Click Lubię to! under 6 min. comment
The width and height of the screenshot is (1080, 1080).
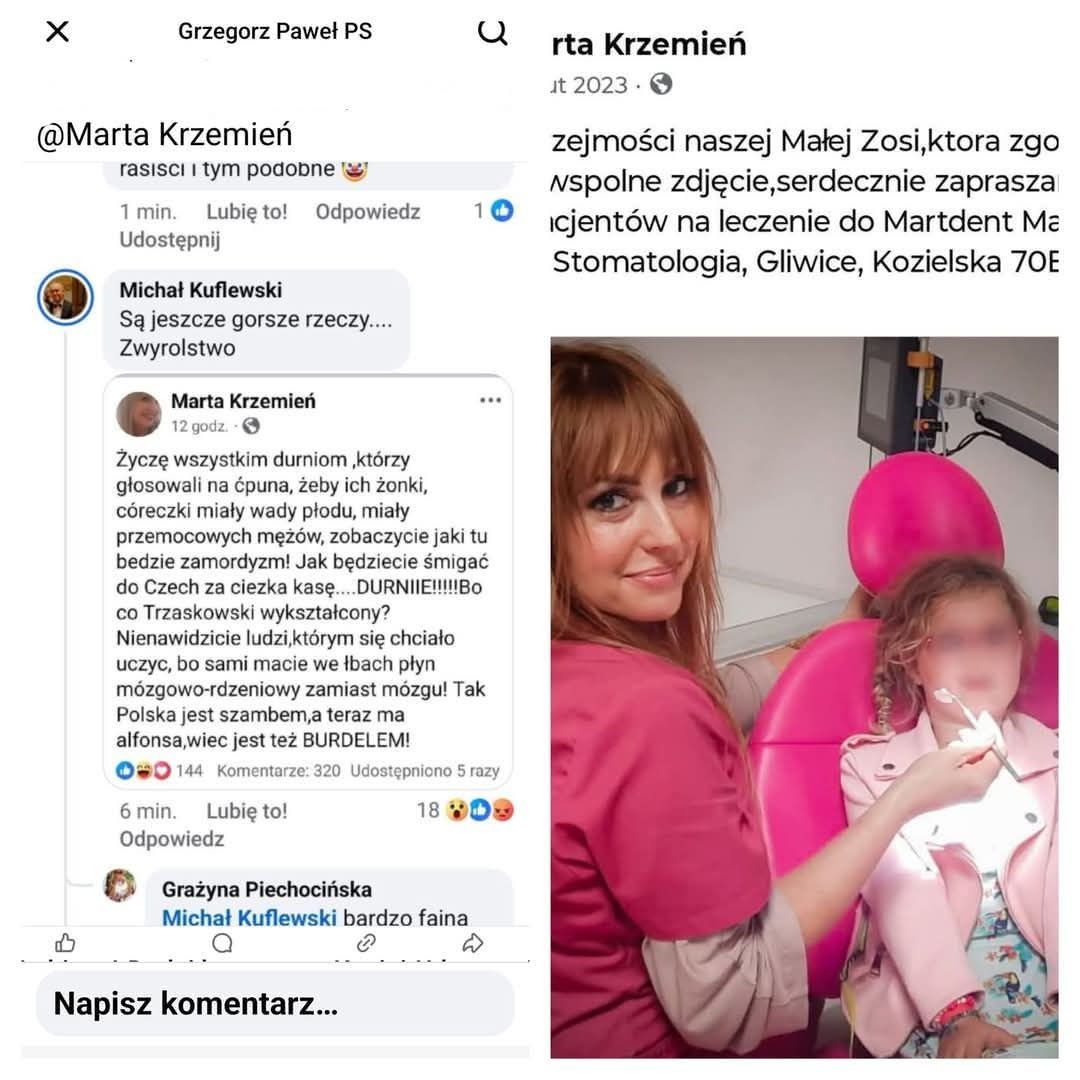pyautogui.click(x=247, y=811)
